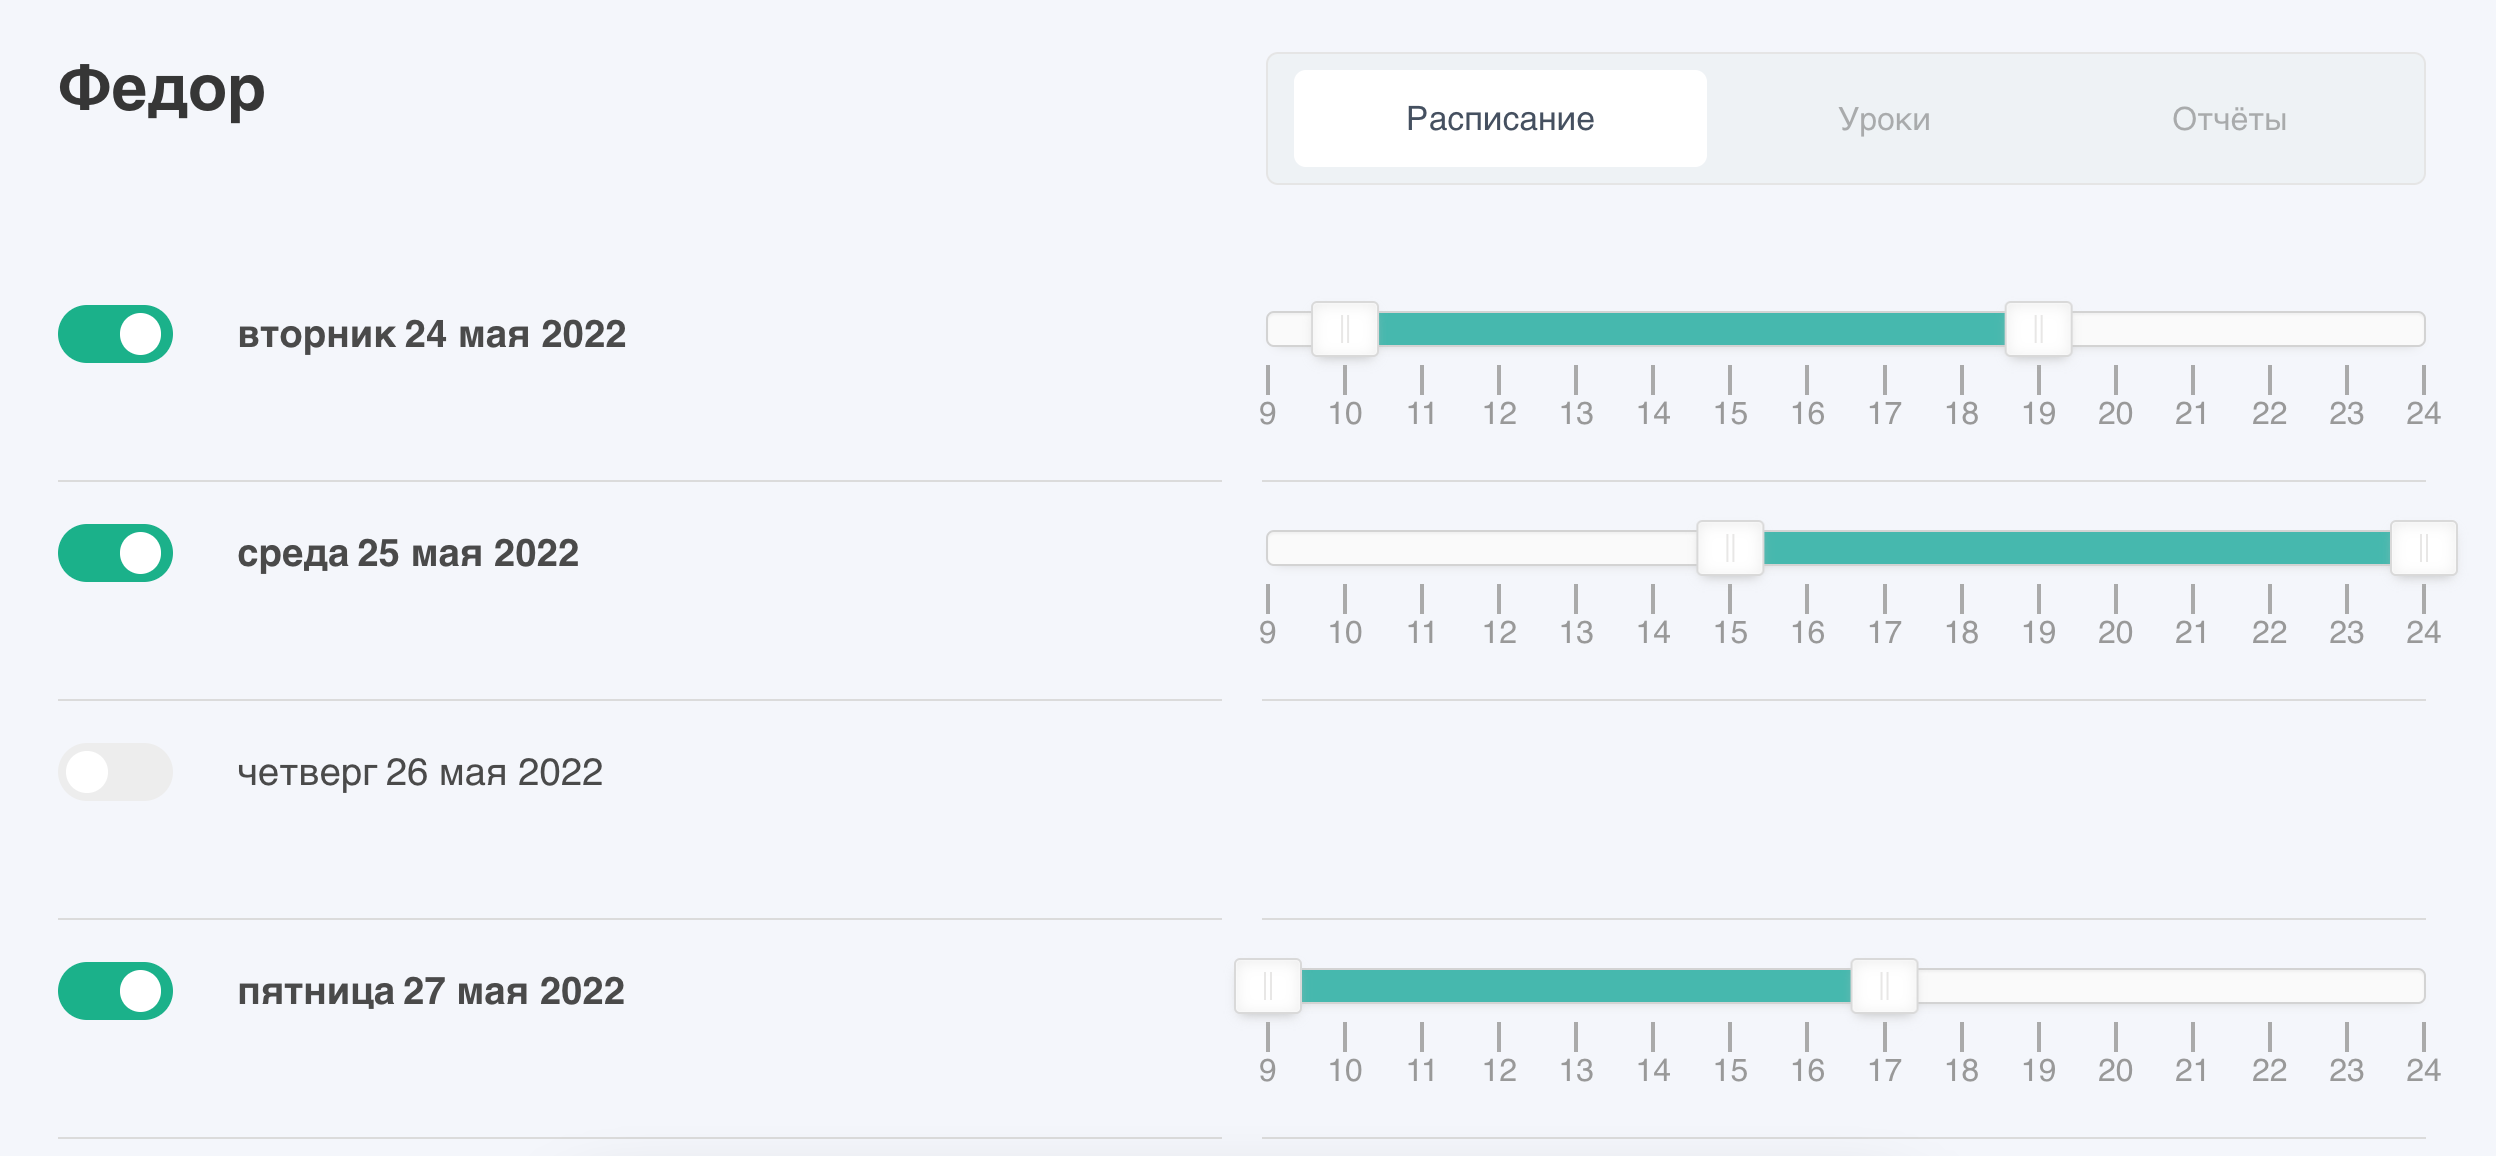Click the green filled range on Tuesday's slider

pyautogui.click(x=1690, y=329)
